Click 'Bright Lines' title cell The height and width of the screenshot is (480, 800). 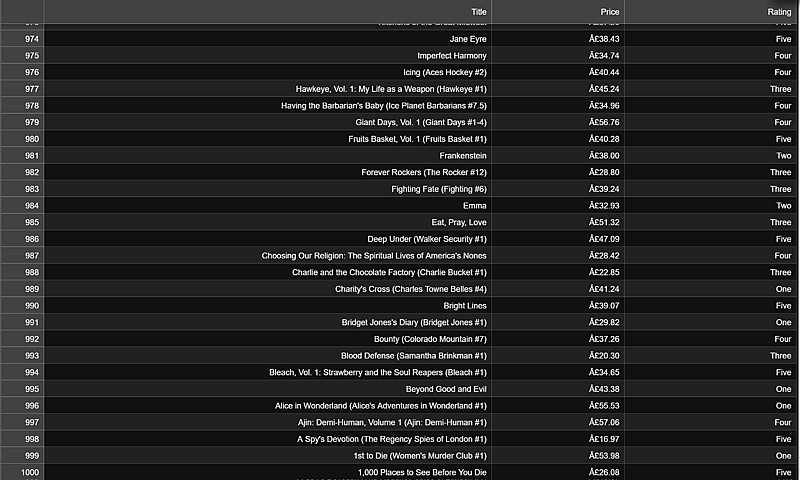point(267,306)
